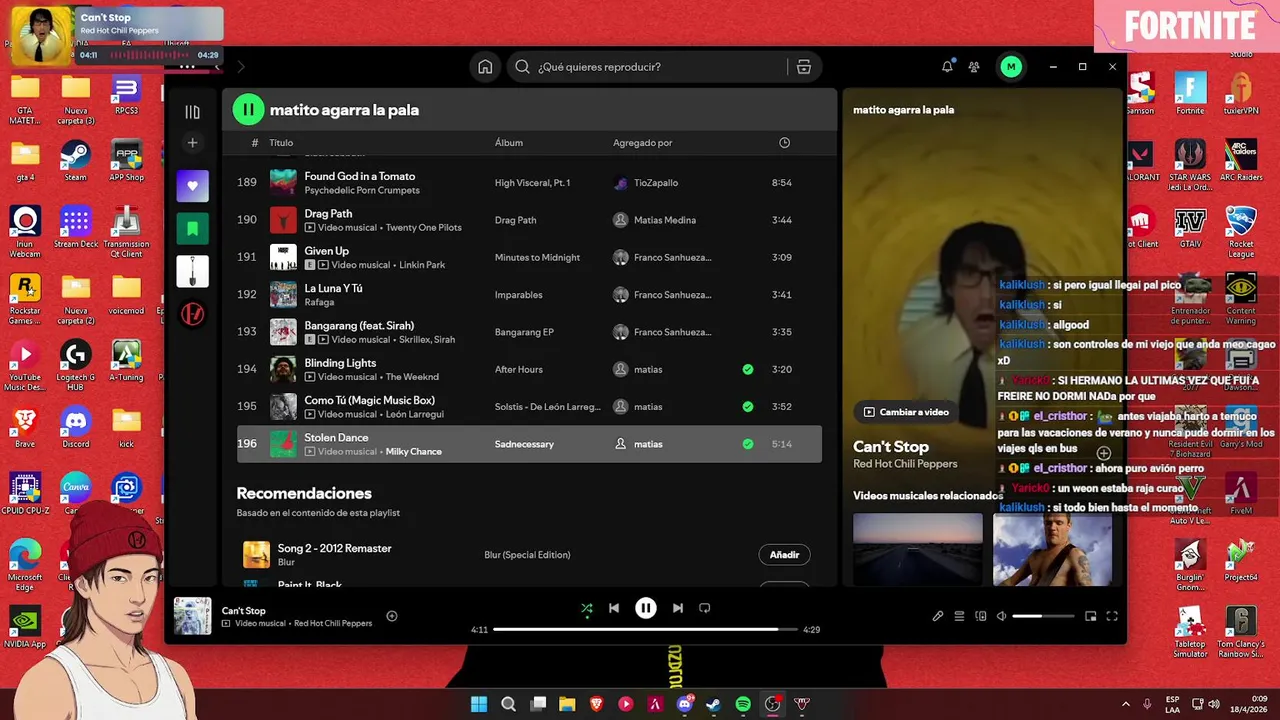Screen dimensions: 1280x720
Task: Open Steam from the taskbar
Action: [x=713, y=704]
